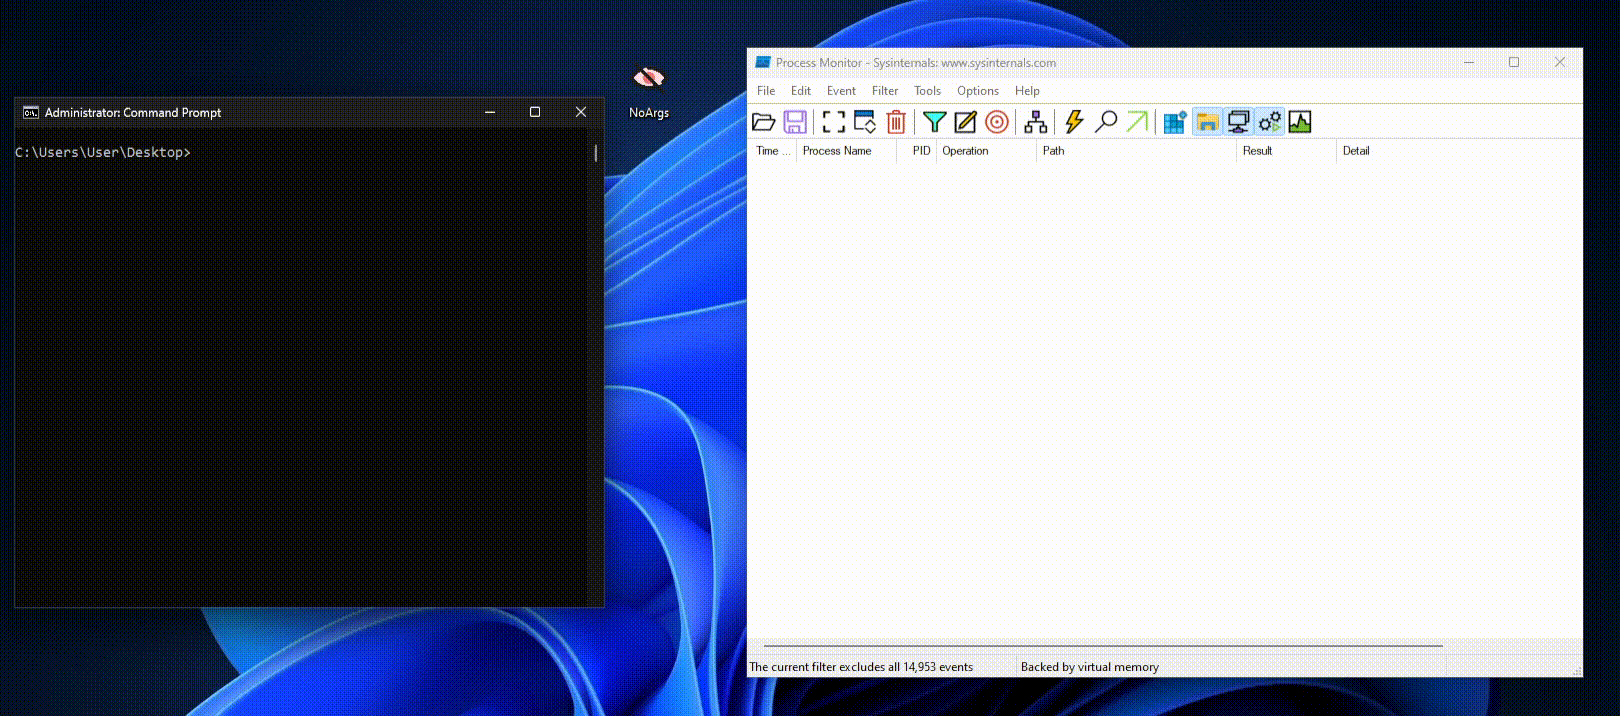Screen dimensions: 1620x716
Task: Click the Find magnifying glass icon
Action: (x=1106, y=122)
